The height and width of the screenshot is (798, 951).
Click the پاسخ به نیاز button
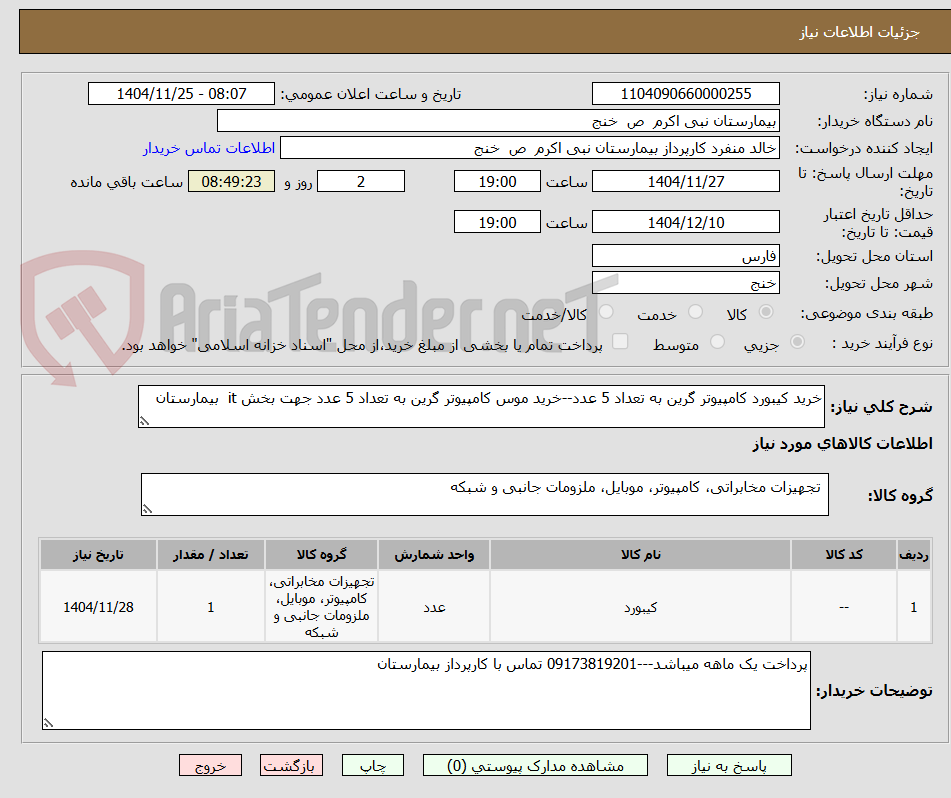pos(729,765)
